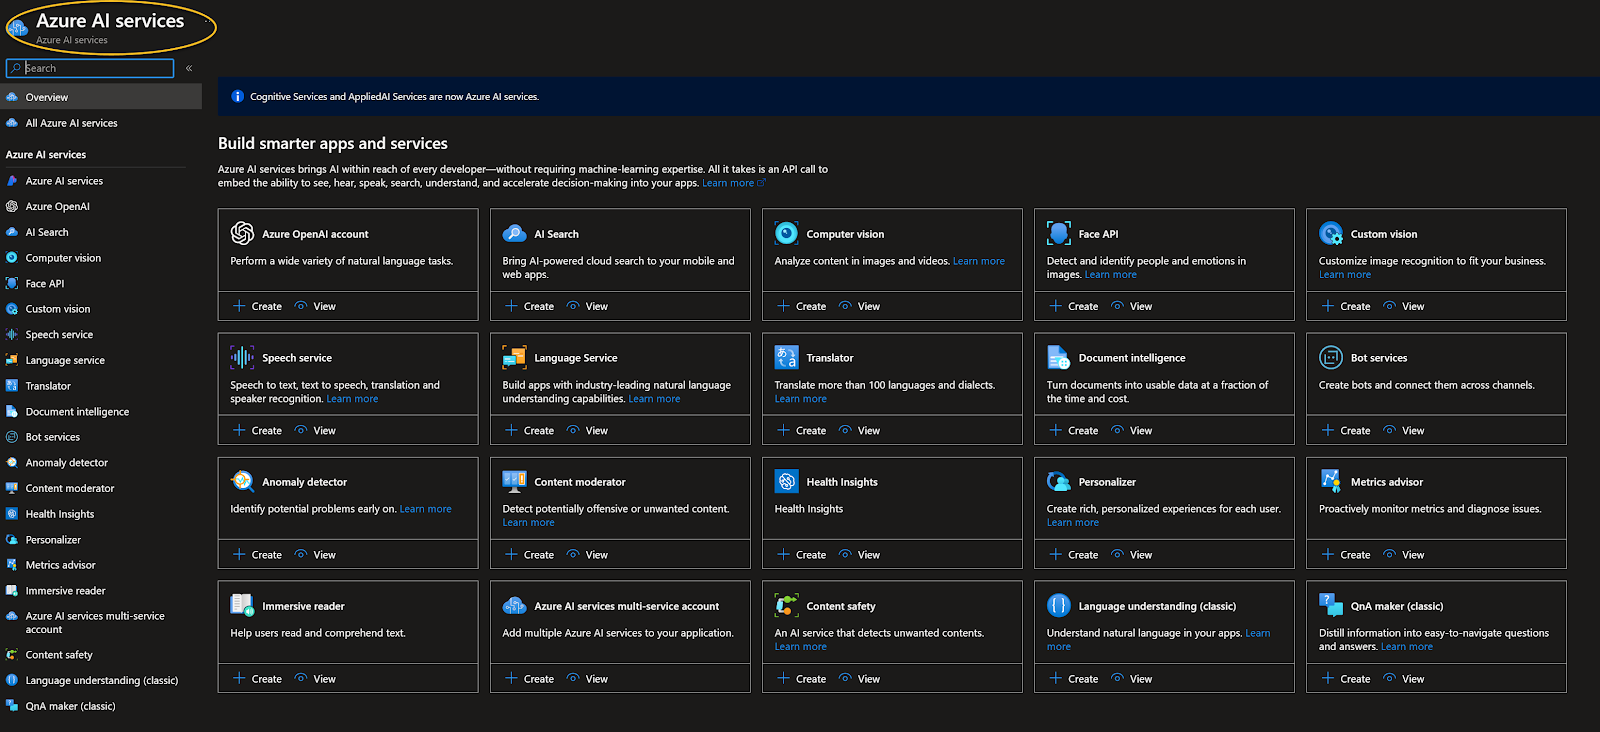Click the Language understanding (classic) card icon
Screen dimensions: 1600x732
(x=1058, y=605)
